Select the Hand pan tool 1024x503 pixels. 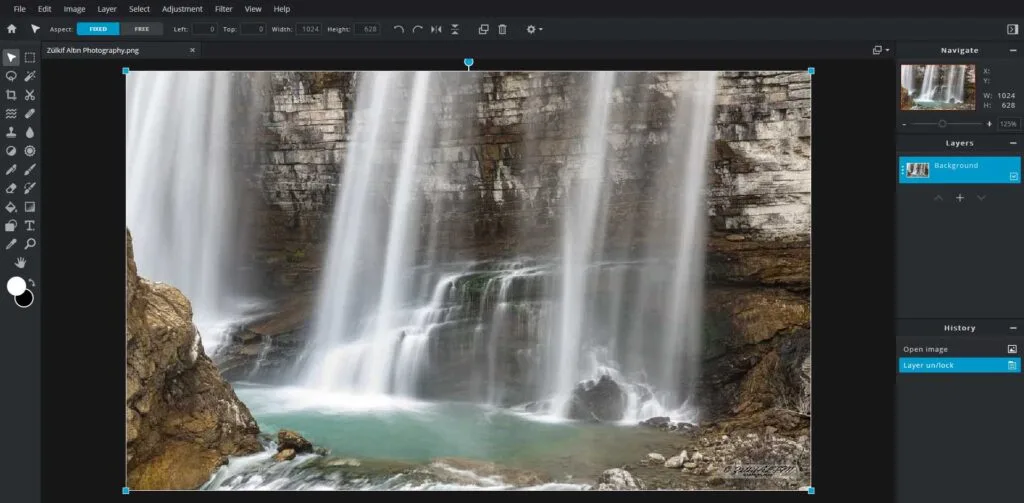[21, 263]
